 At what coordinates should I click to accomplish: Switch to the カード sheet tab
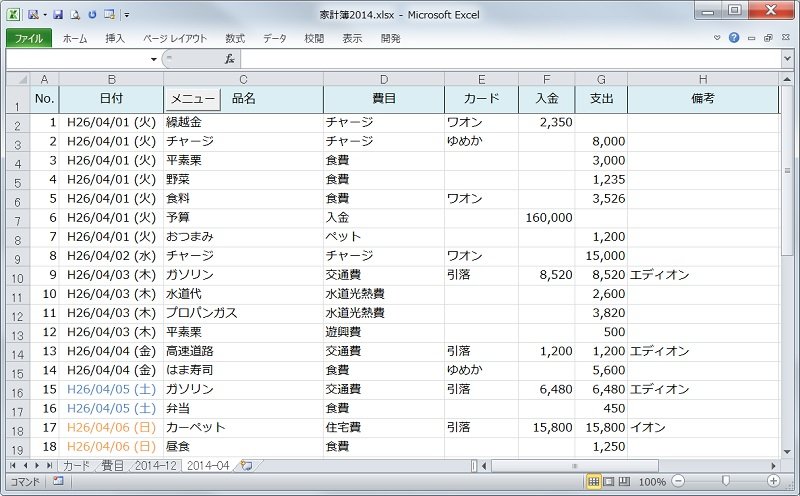[76, 465]
